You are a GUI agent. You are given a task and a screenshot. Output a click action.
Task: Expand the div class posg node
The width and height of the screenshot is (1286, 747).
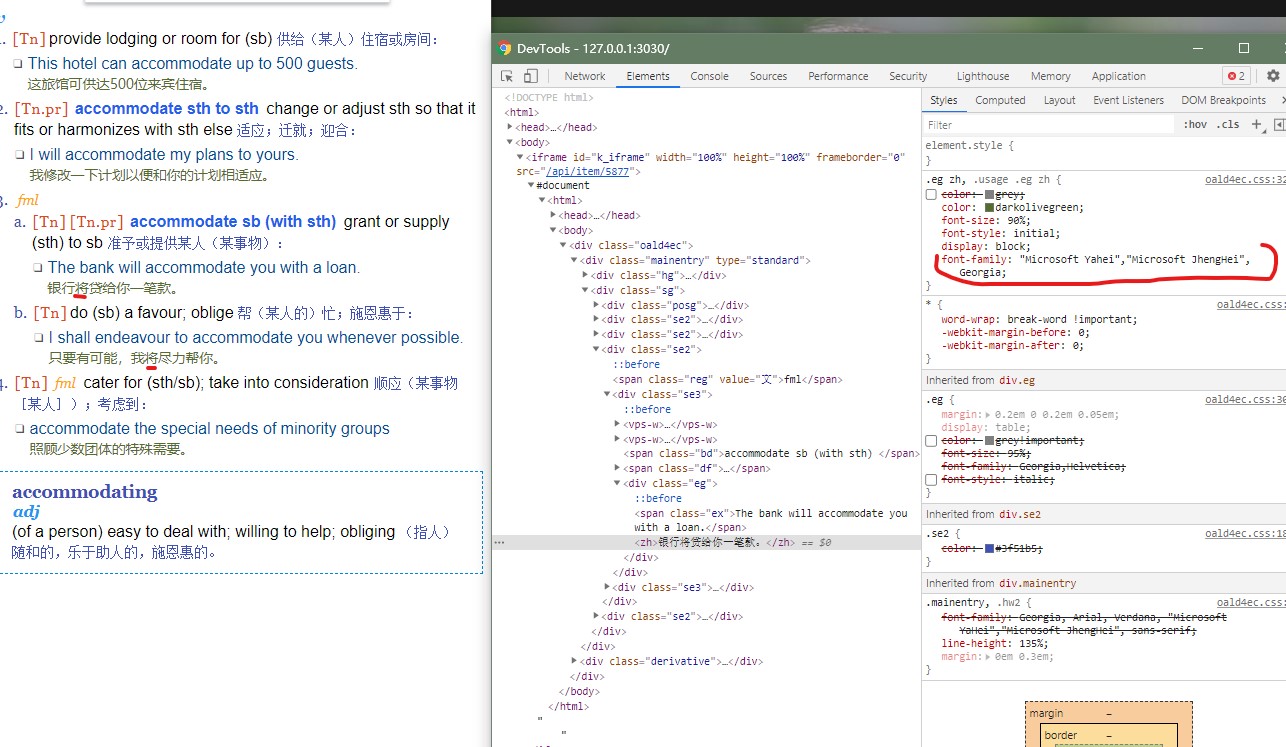coord(596,305)
